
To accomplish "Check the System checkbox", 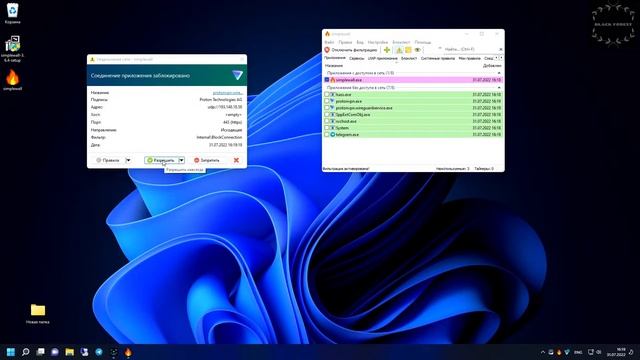I will point(327,128).
